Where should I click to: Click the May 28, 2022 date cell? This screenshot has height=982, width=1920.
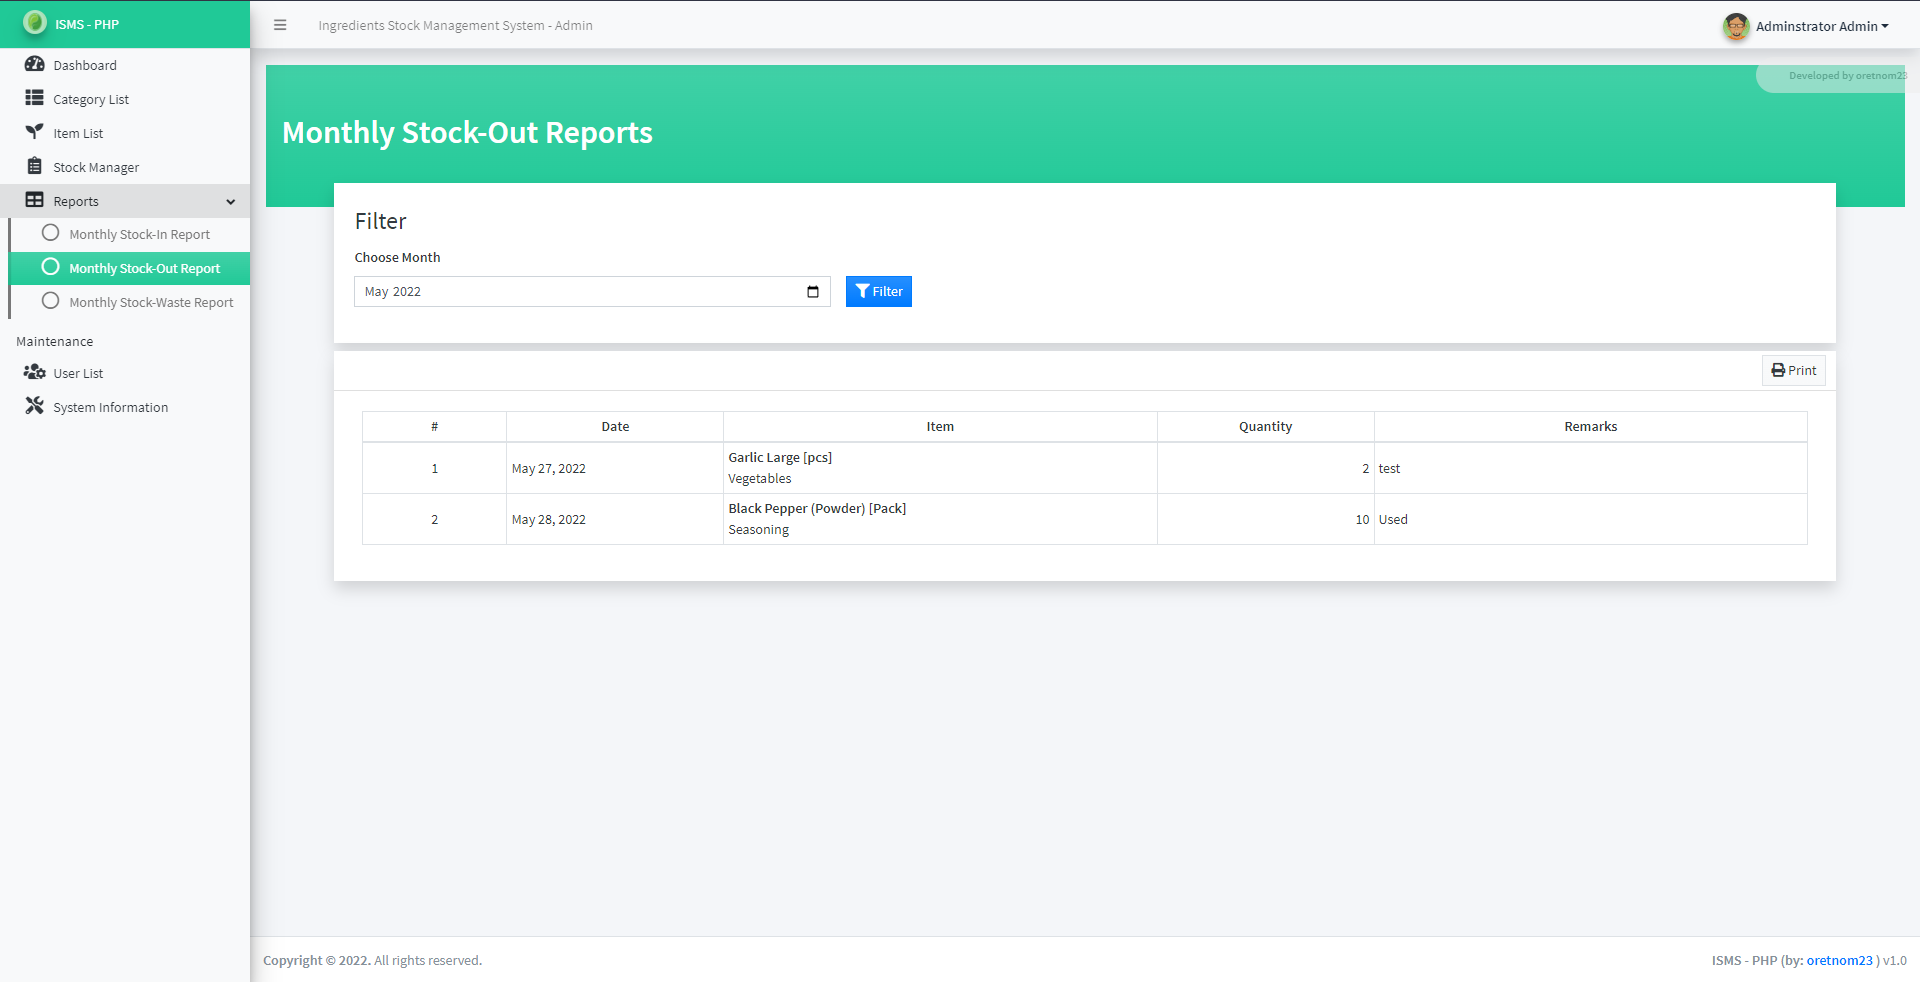point(615,519)
